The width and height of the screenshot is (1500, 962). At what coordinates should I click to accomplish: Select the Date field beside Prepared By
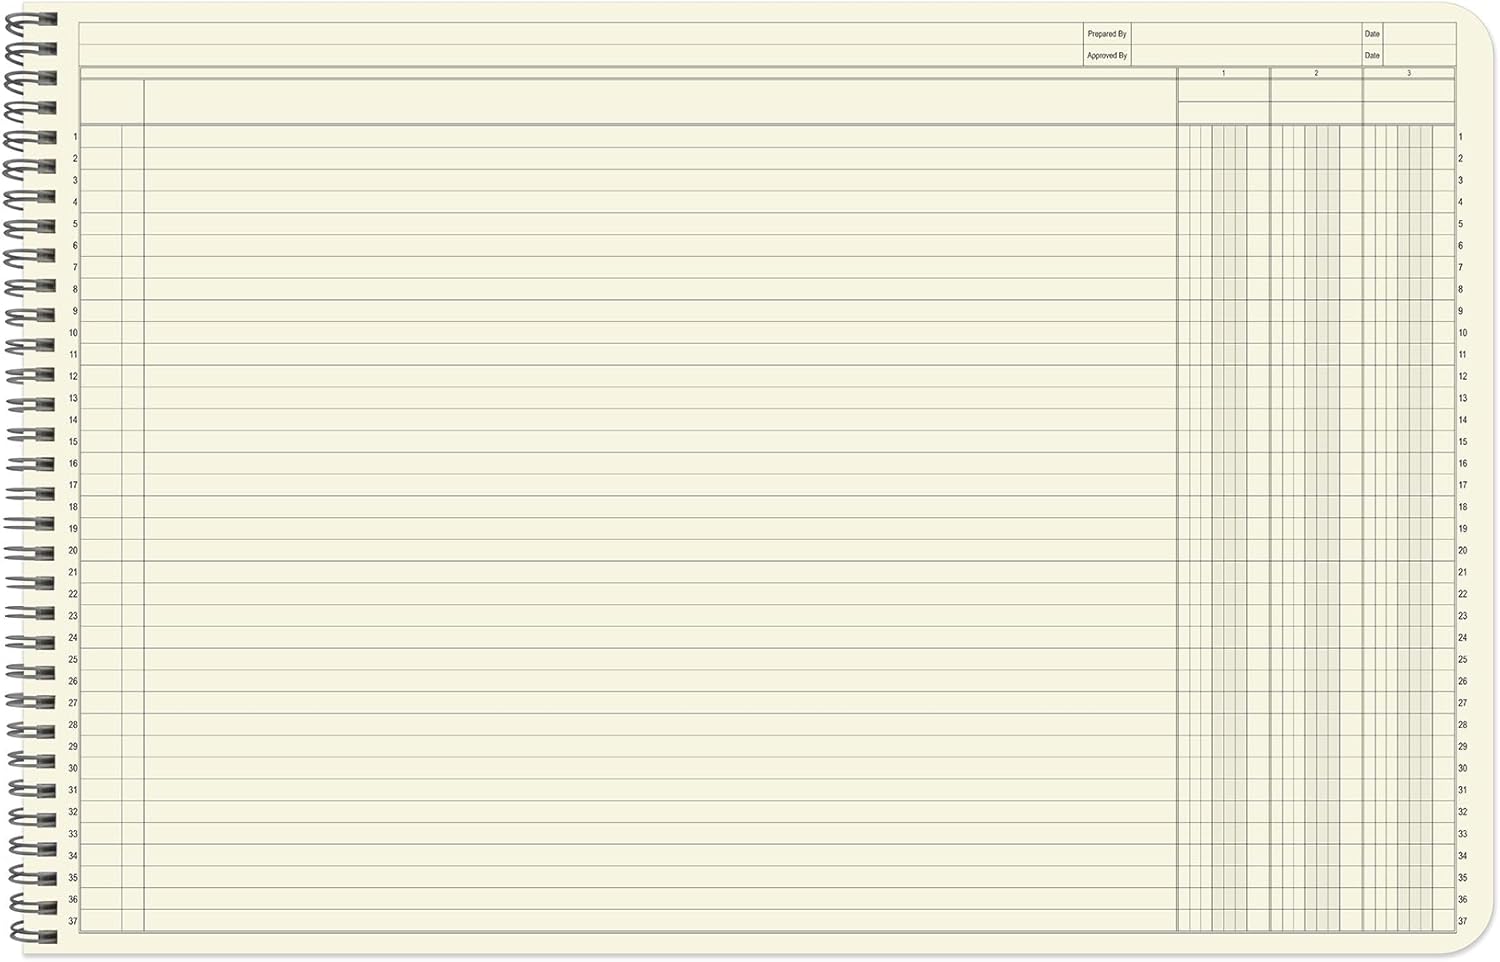pos(1419,34)
